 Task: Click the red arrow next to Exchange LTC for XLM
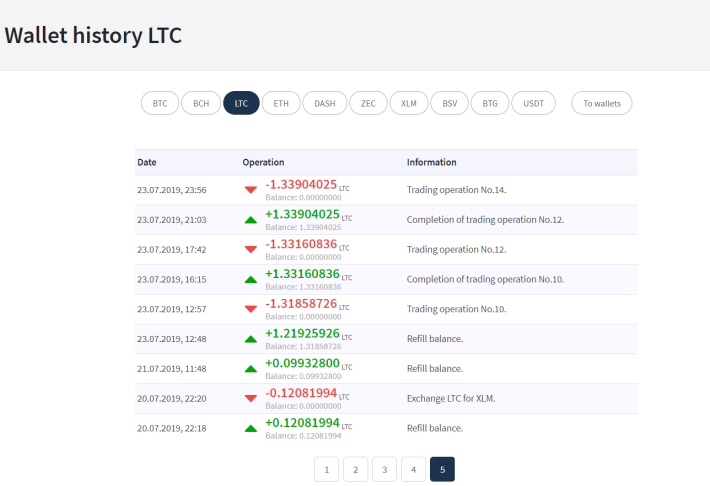pos(250,399)
